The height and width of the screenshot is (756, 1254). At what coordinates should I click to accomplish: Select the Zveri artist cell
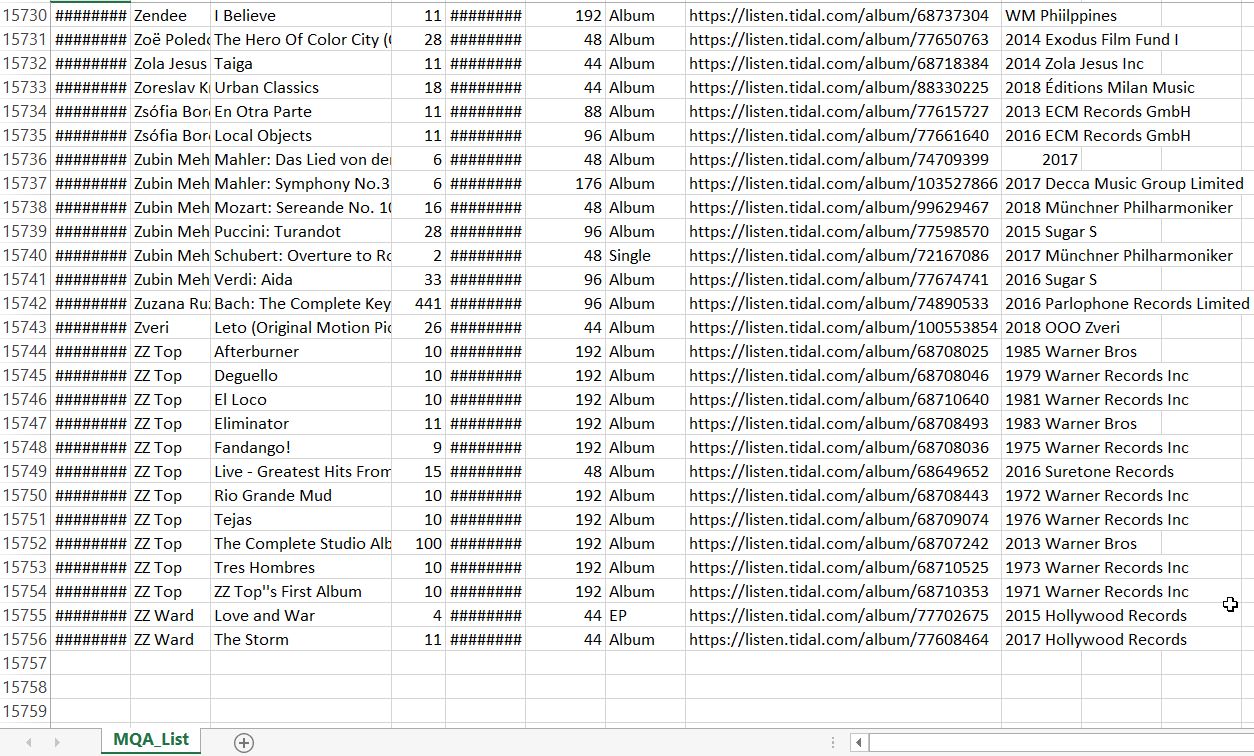click(x=171, y=328)
